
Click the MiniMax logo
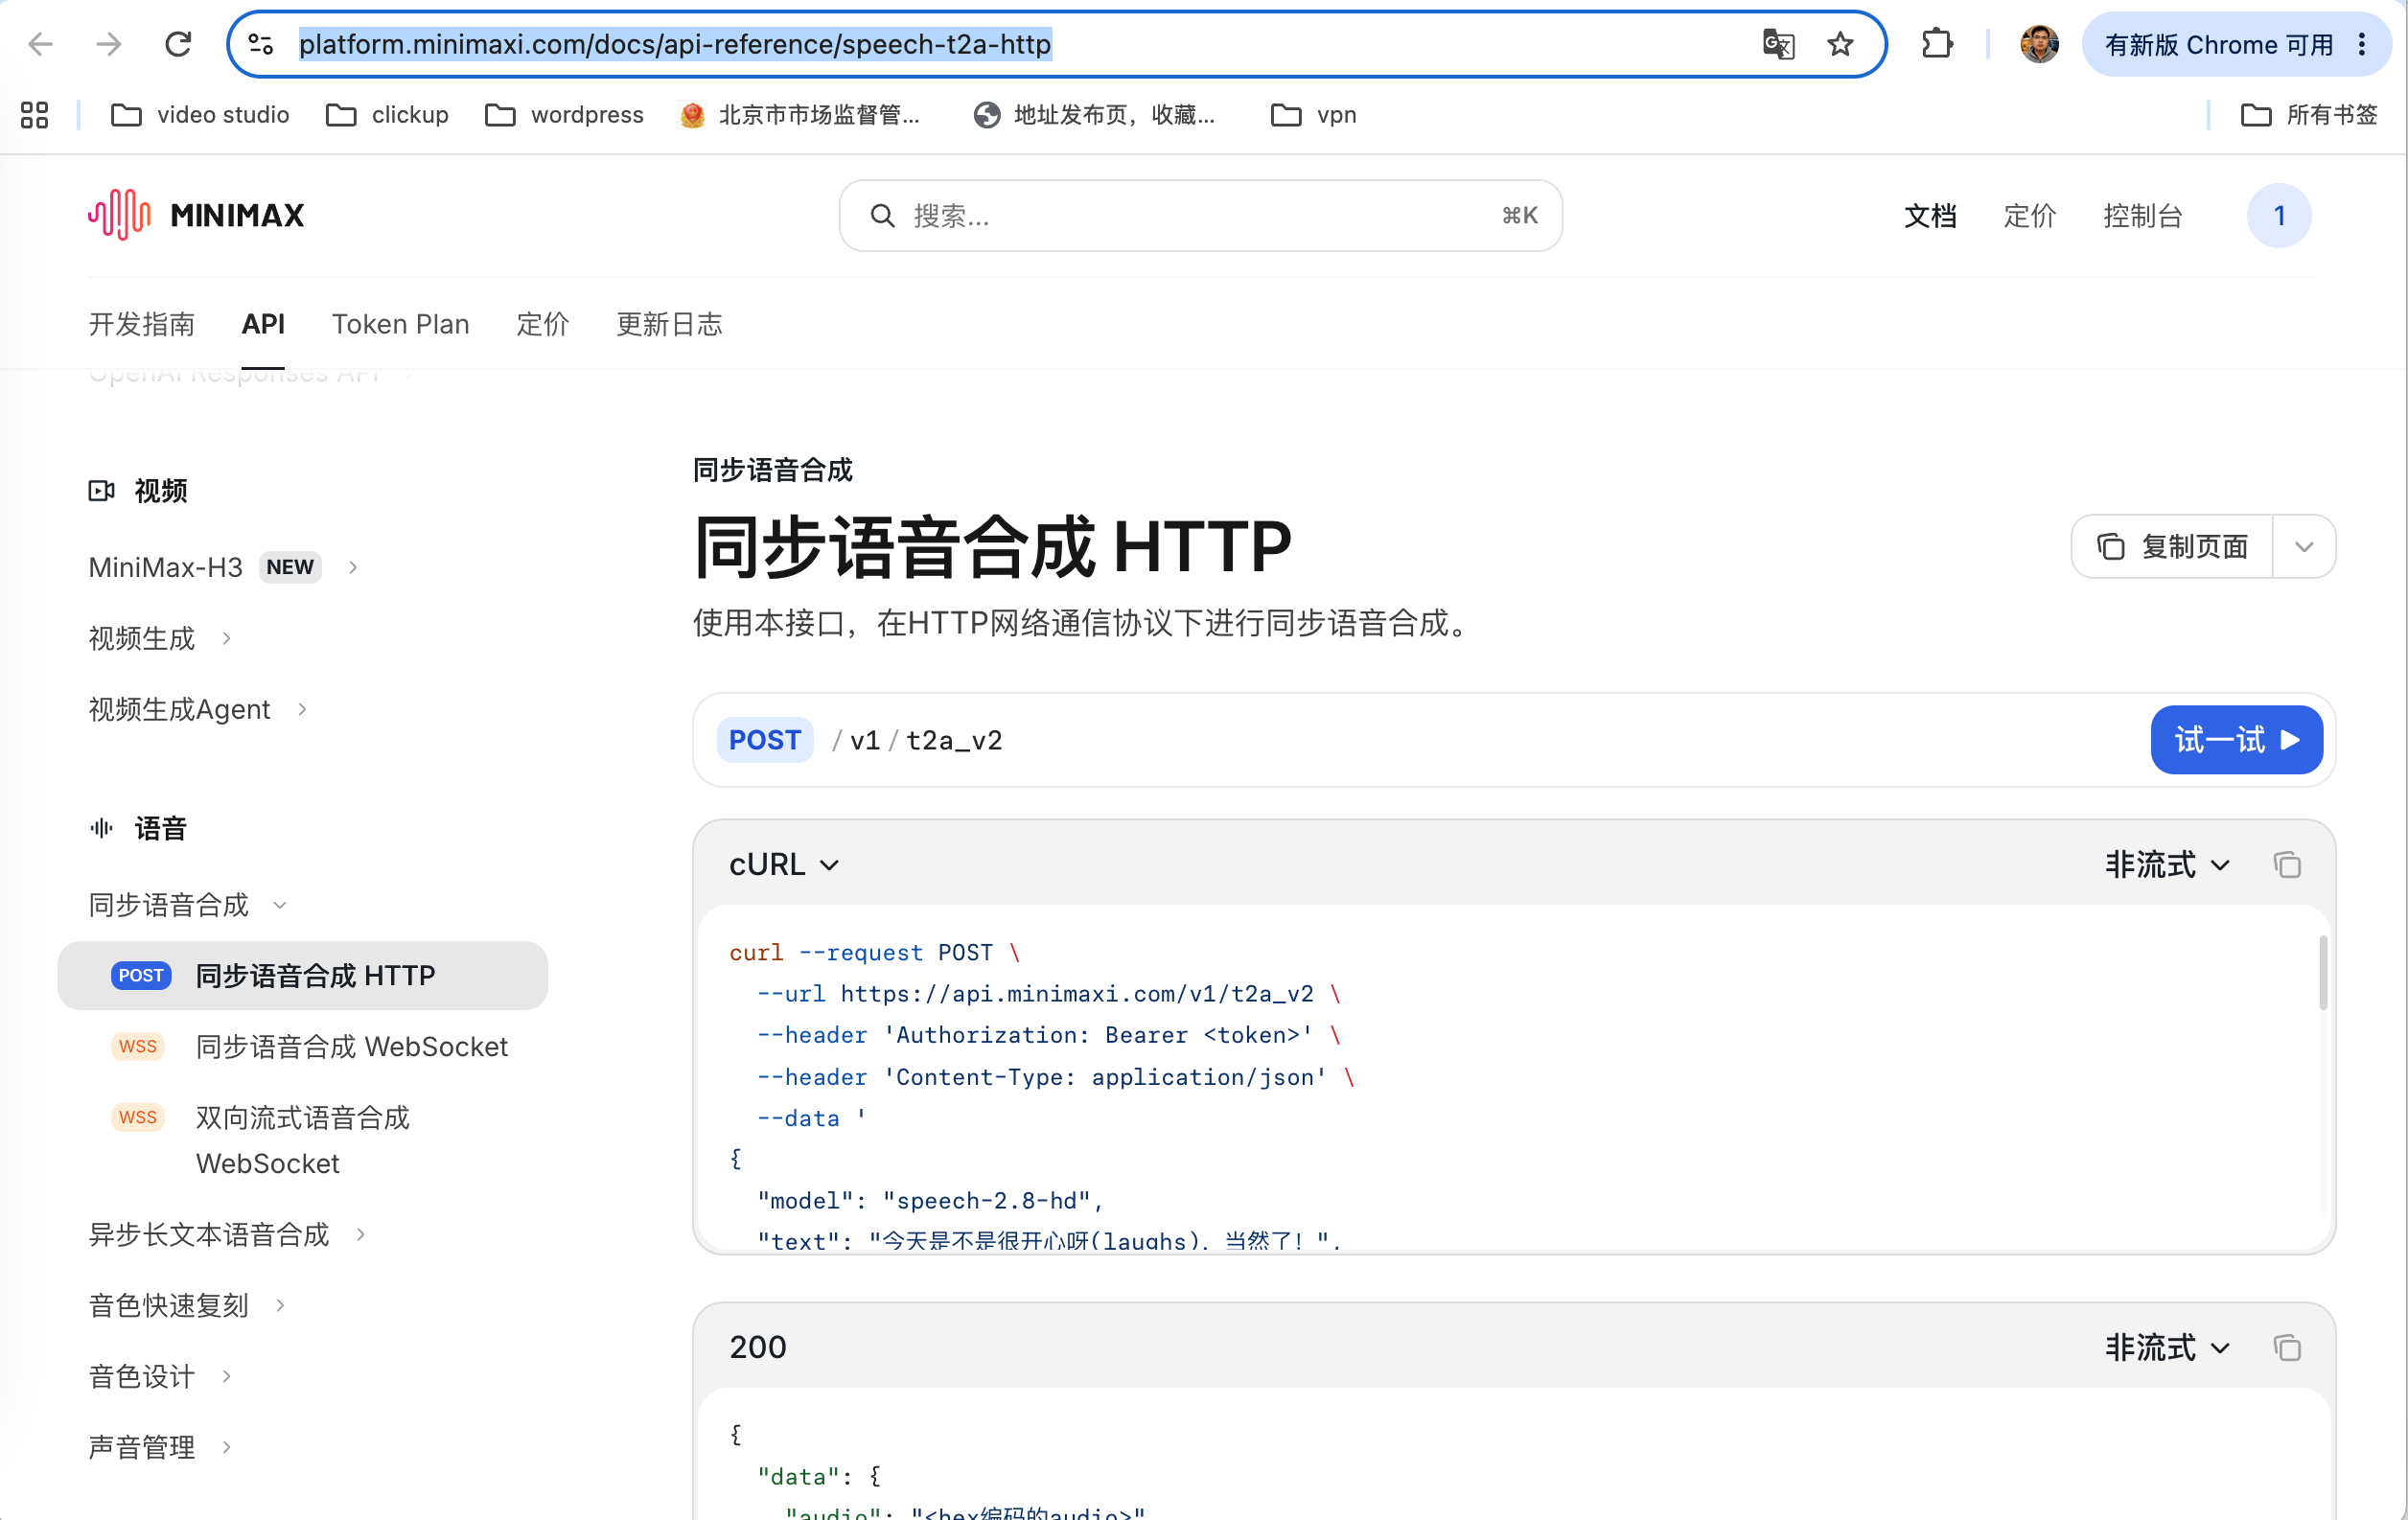196,215
